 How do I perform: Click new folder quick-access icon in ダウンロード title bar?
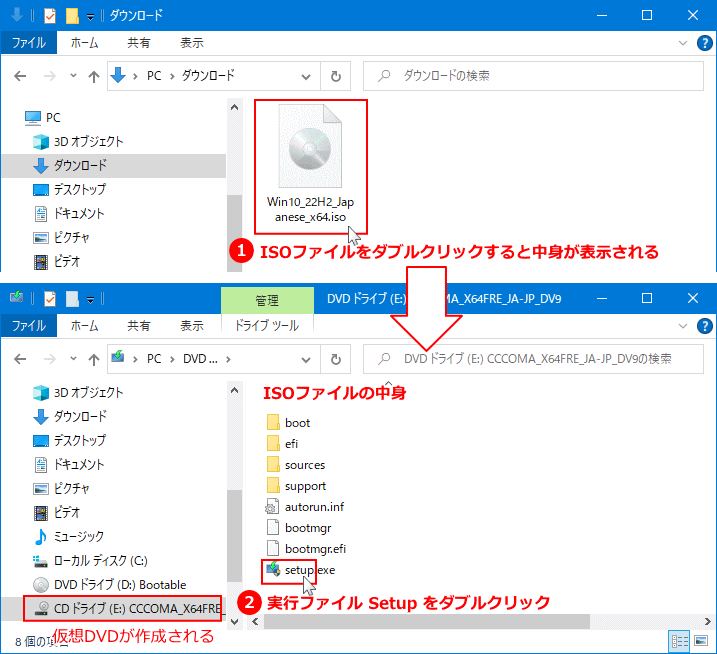(x=72, y=16)
